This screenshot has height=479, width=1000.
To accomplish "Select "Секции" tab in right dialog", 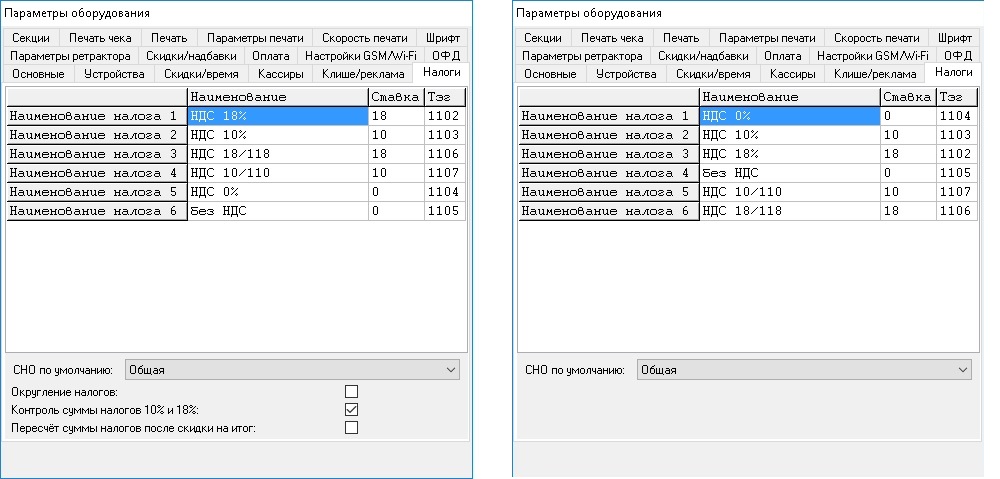I will [543, 38].
